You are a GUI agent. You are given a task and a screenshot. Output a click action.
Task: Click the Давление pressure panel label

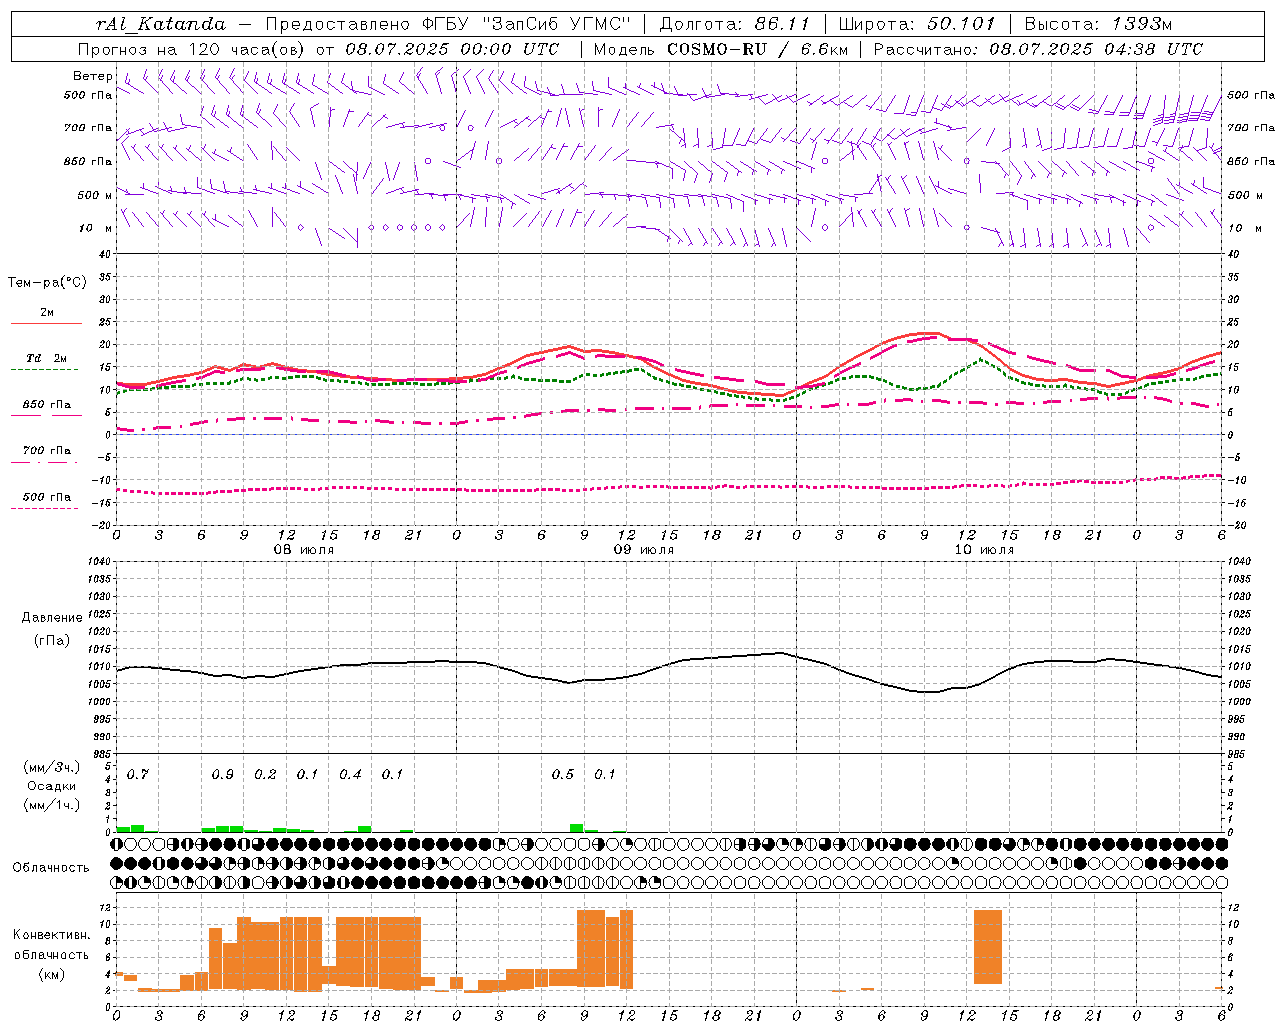52,618
